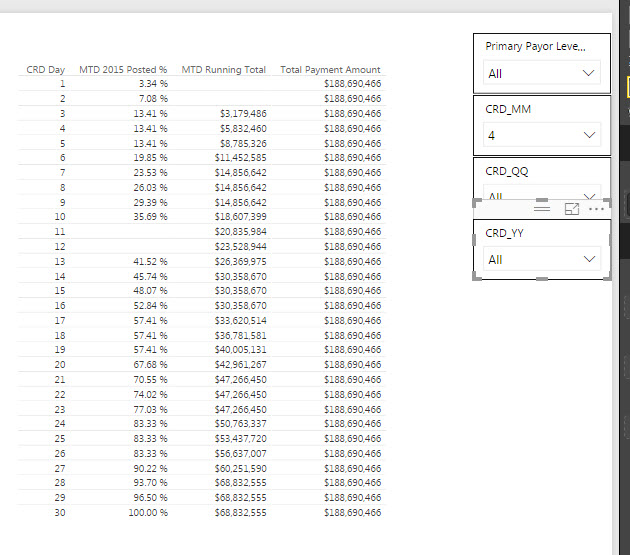Select the 74.02 % posted value
Screen dimensions: 630x555
point(150,395)
